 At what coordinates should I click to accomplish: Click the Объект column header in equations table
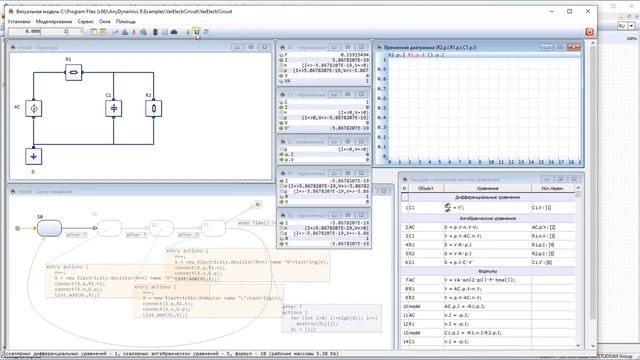[x=426, y=189]
